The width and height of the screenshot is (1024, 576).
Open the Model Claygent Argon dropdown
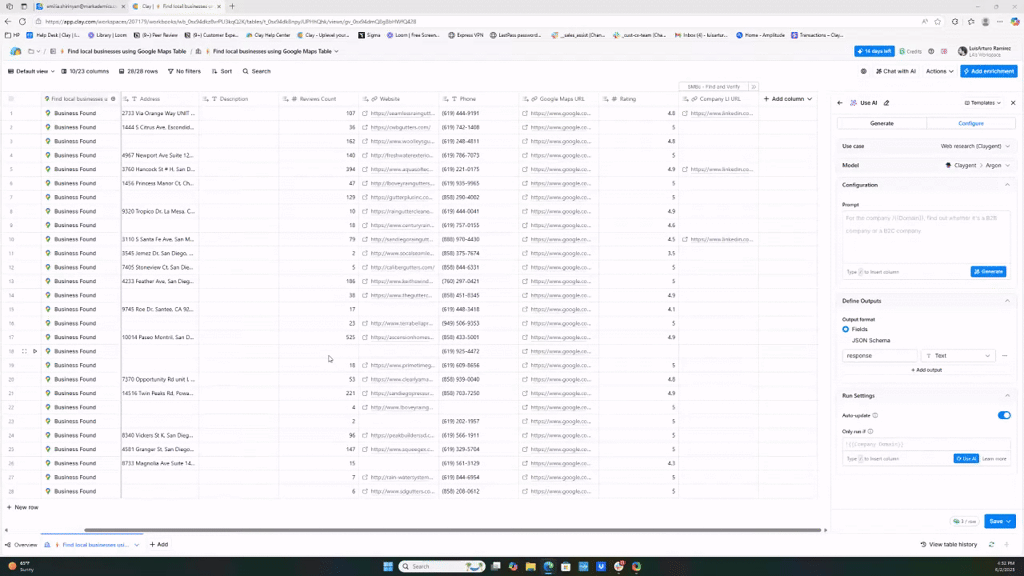coord(977,165)
